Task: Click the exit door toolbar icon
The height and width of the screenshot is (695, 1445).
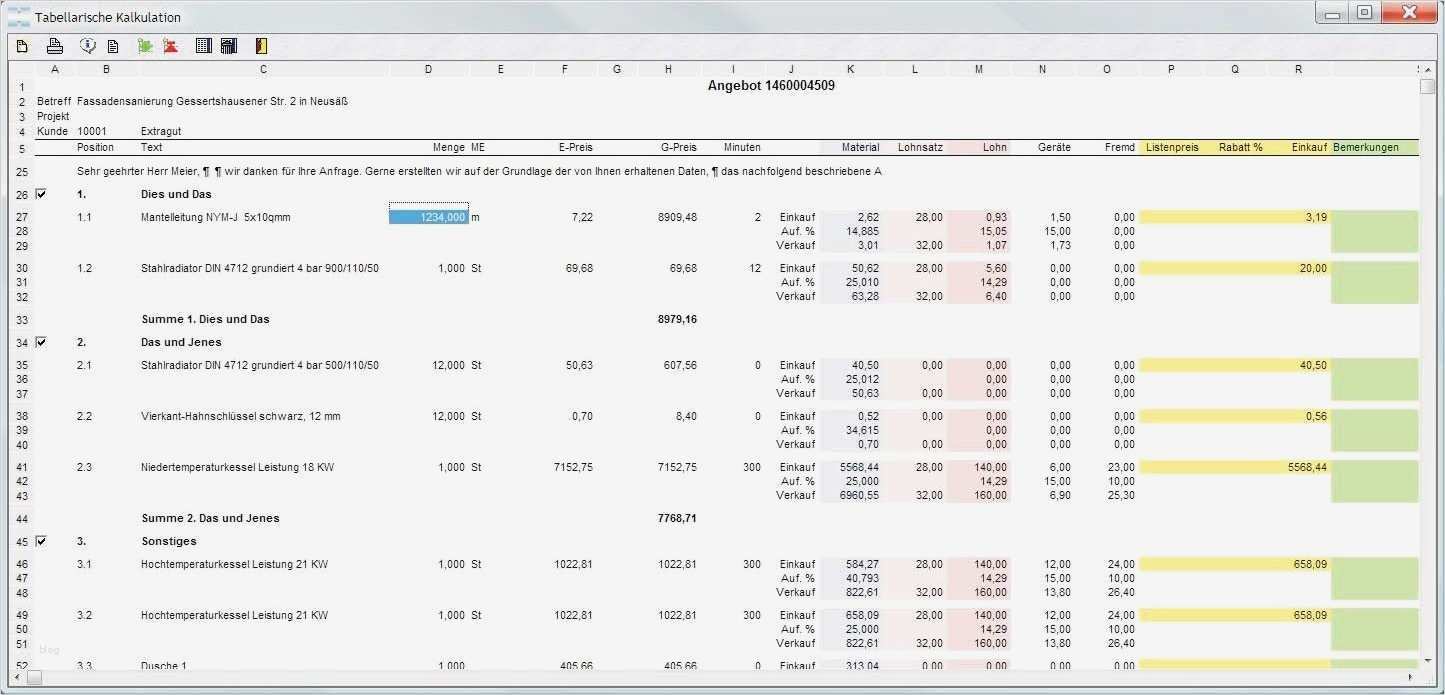Action: tap(261, 45)
